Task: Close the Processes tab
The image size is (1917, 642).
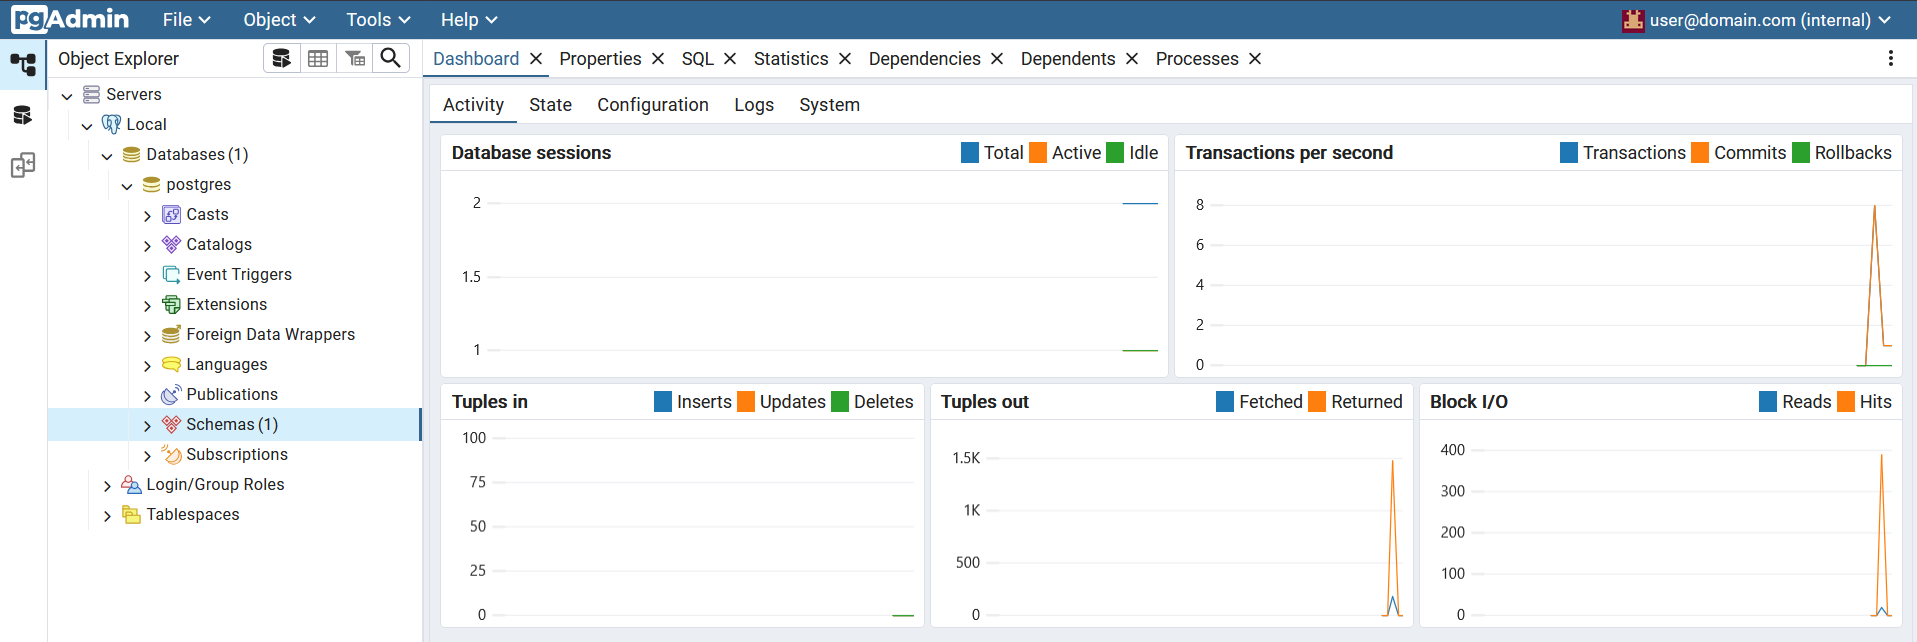Action: pyautogui.click(x=1255, y=59)
